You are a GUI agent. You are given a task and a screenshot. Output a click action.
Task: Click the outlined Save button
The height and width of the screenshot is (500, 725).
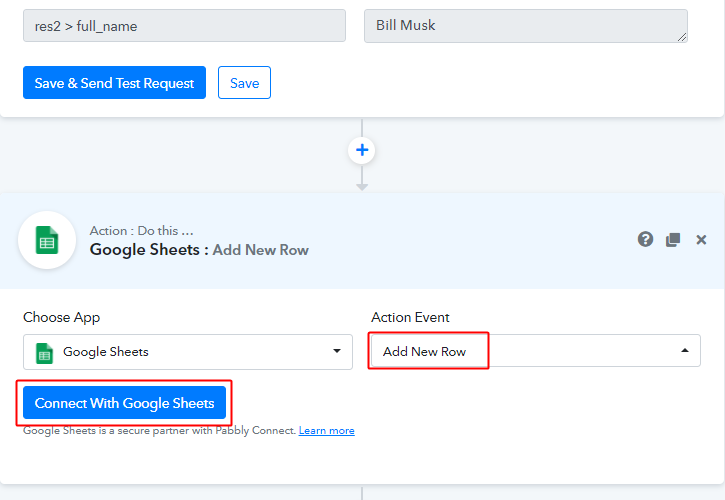coord(244,83)
